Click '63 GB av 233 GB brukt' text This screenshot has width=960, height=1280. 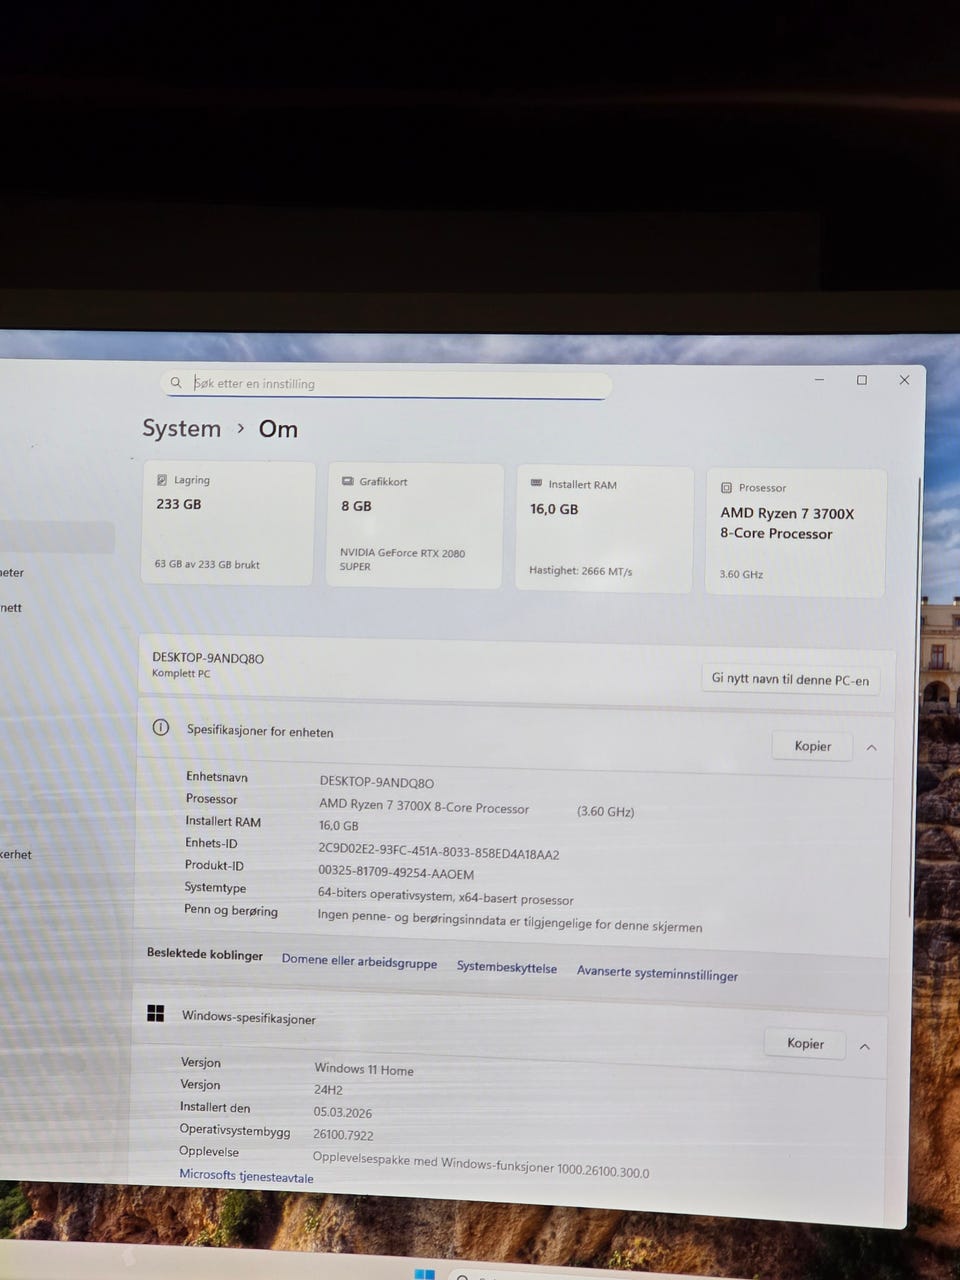click(207, 564)
